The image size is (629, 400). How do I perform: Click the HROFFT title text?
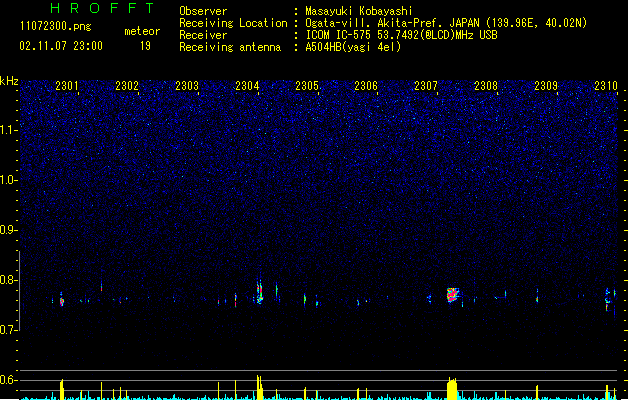click(x=103, y=8)
